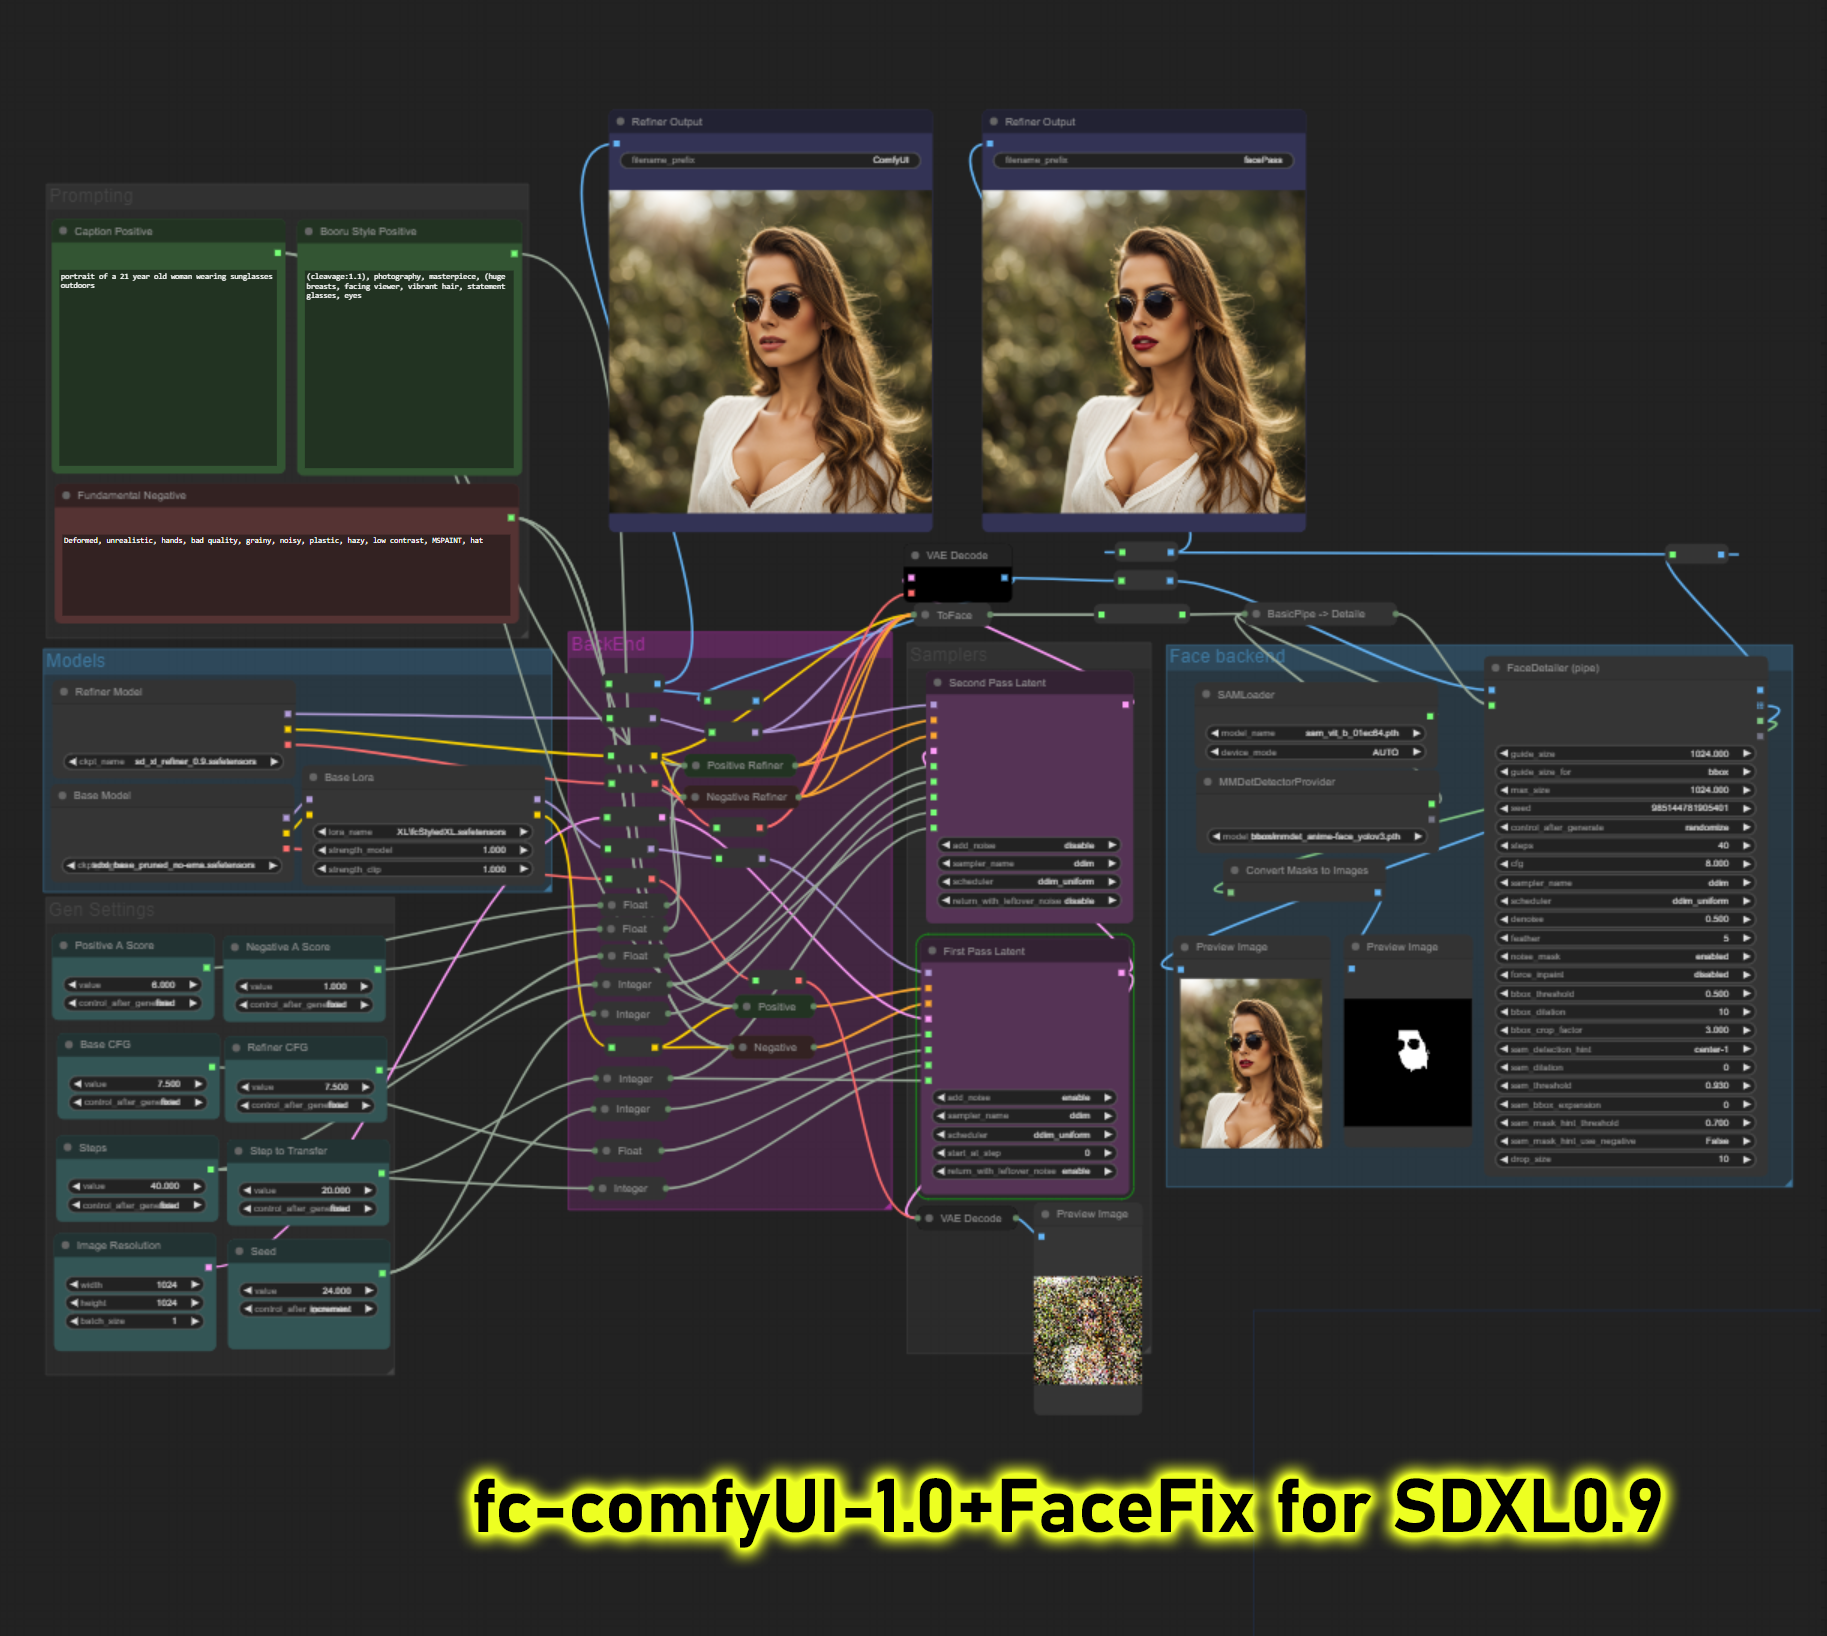Click the SAMLoader node's title dot
Viewport: 1827px width, 1636px height.
(1206, 694)
